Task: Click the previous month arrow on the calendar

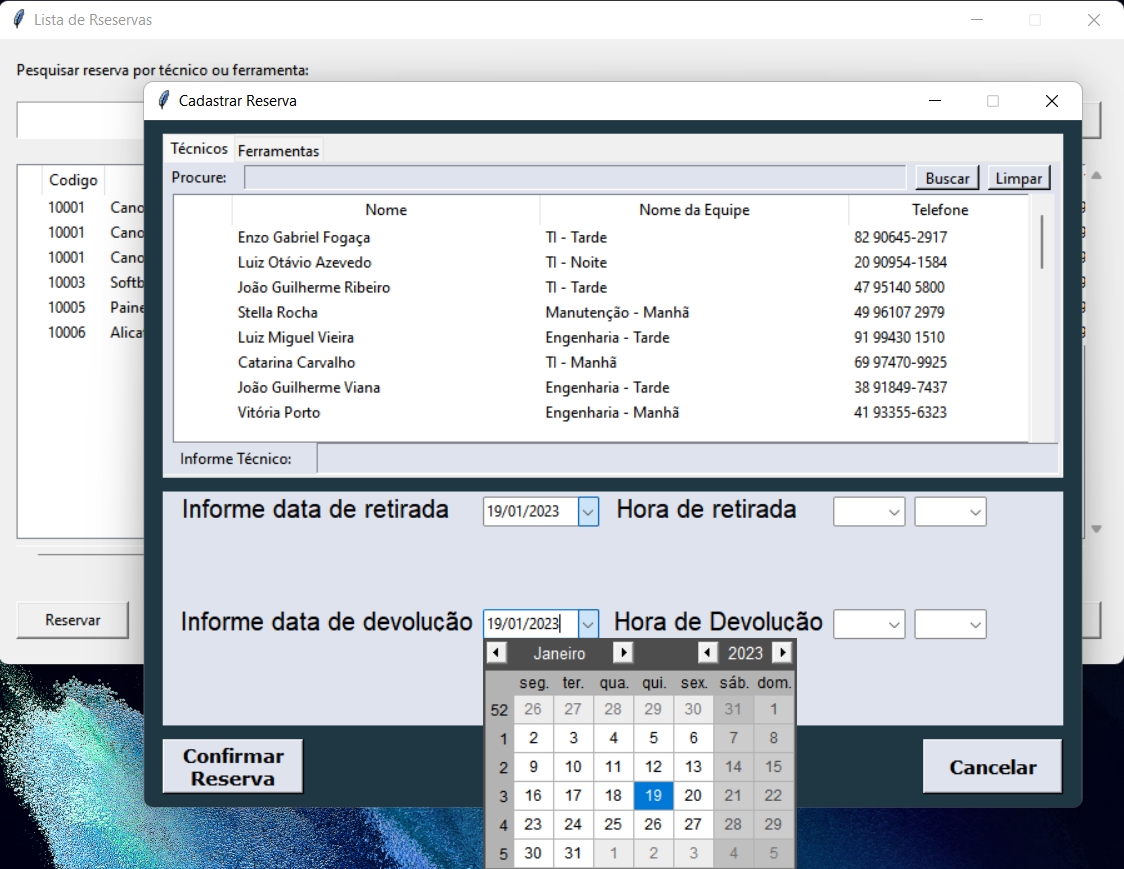Action: (x=497, y=652)
